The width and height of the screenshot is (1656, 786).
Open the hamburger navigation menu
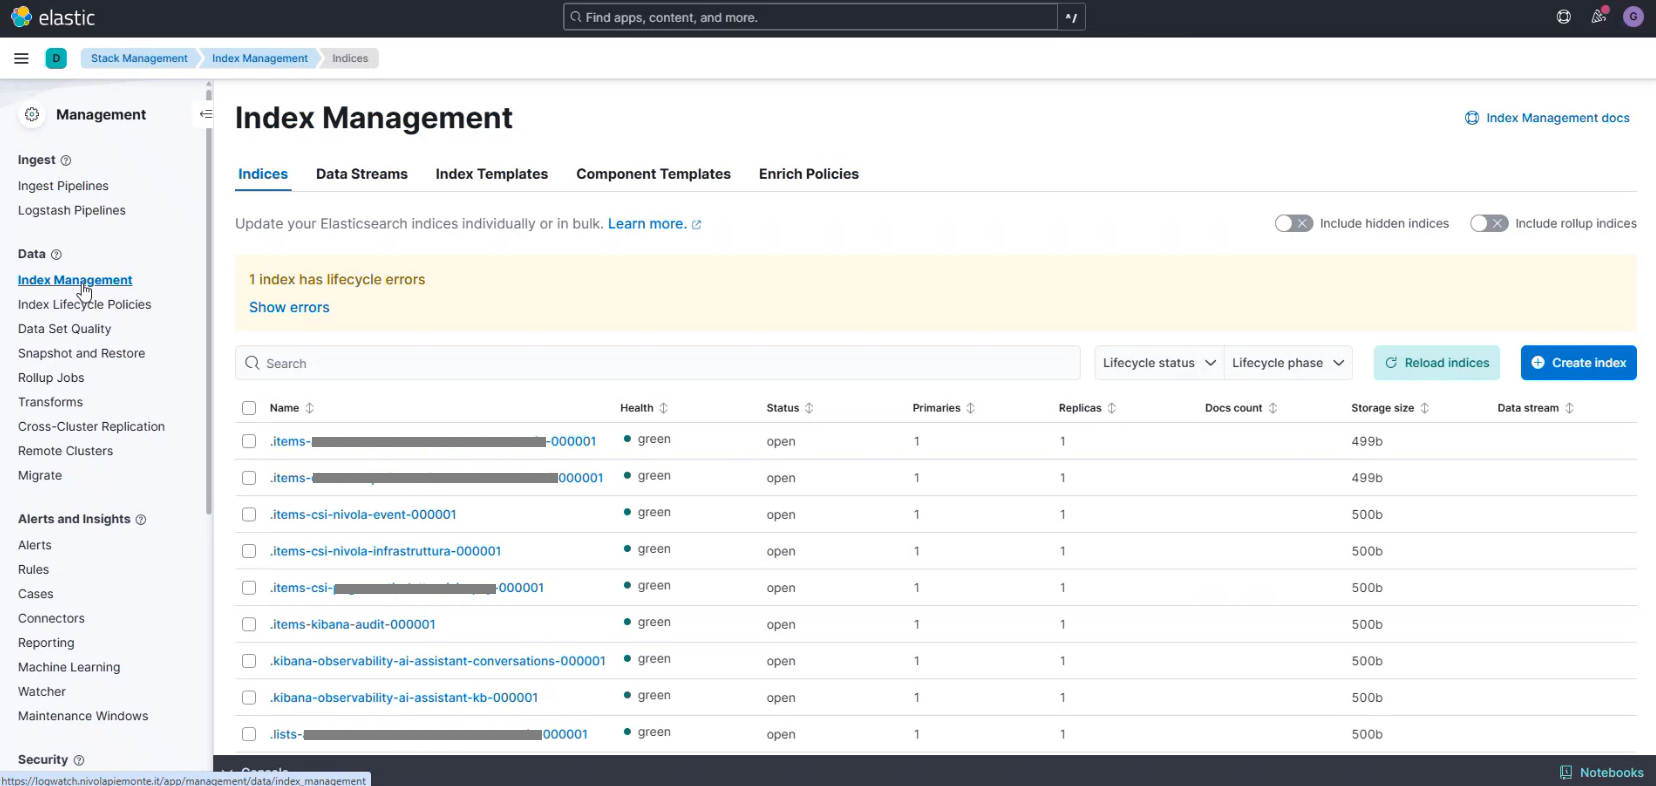pyautogui.click(x=21, y=58)
